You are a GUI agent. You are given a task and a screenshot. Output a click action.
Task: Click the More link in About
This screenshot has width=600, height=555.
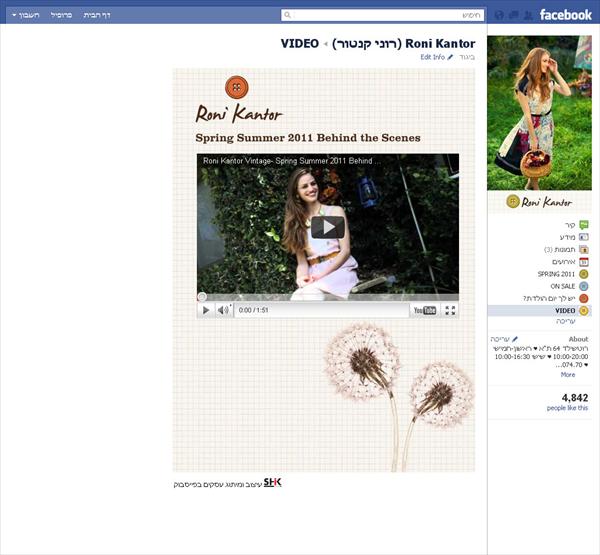pyautogui.click(x=568, y=375)
